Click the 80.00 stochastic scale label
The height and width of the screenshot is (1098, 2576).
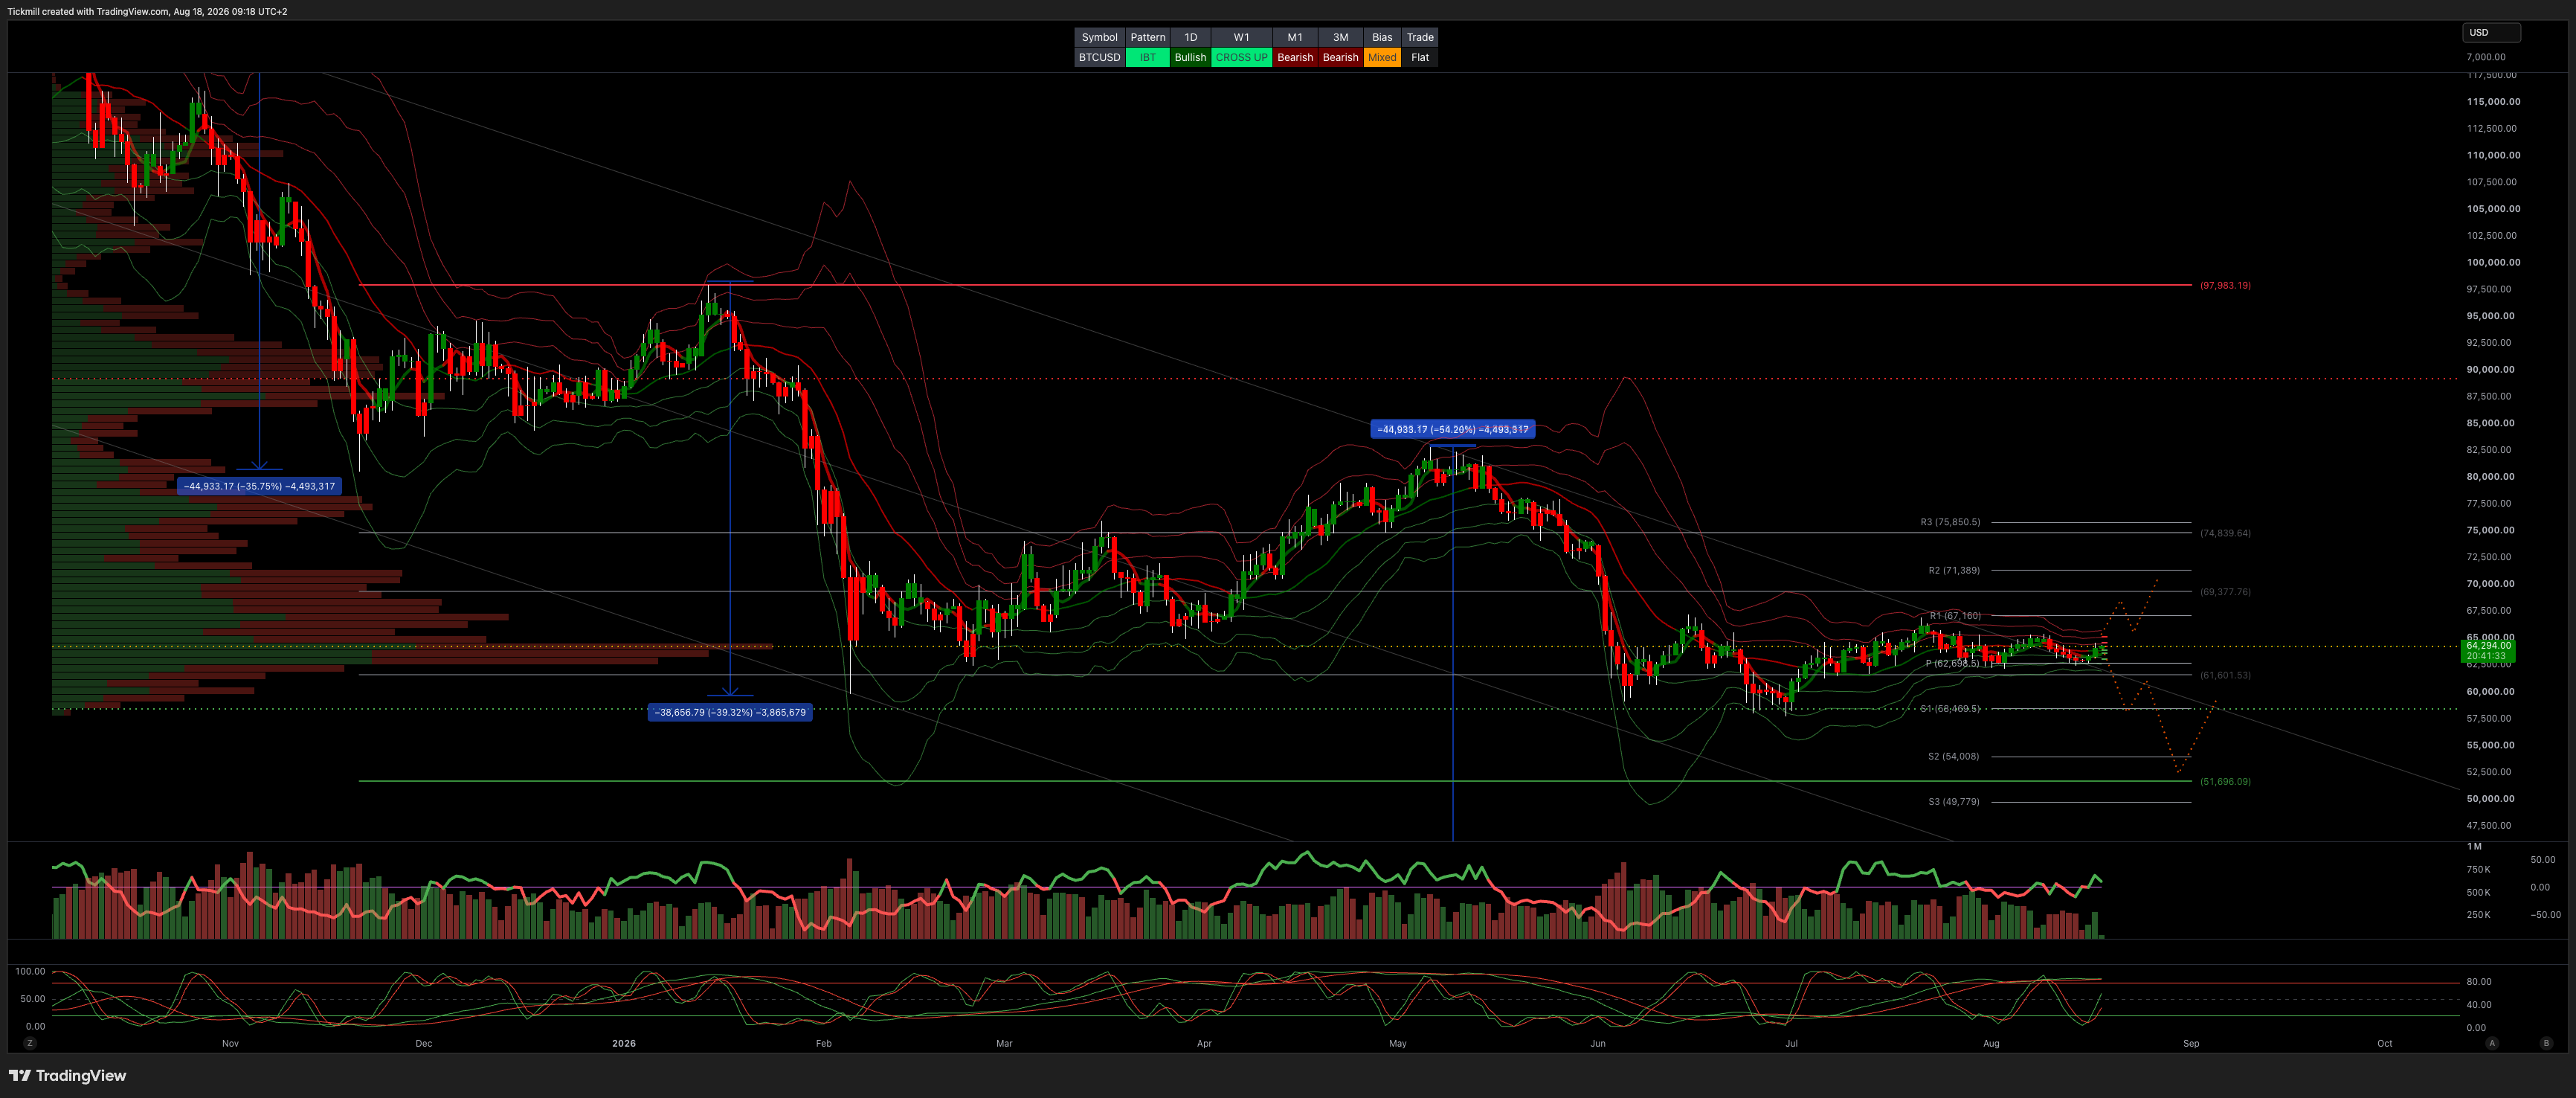tap(2479, 981)
